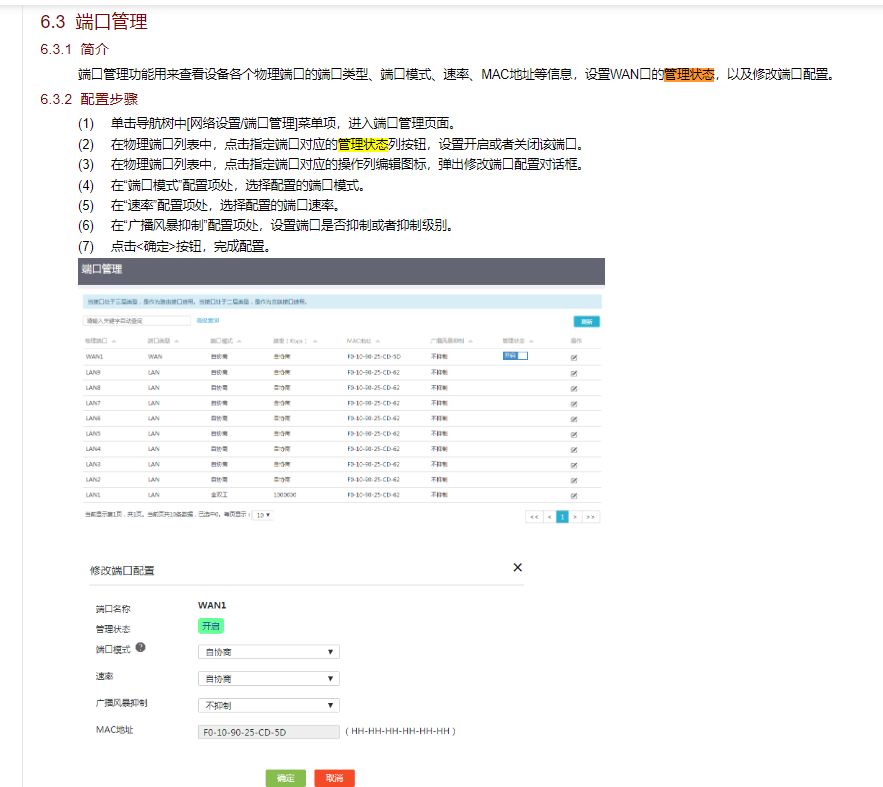Sort table by 物理端口 column arrow
The height and width of the screenshot is (787, 883).
pos(114,341)
